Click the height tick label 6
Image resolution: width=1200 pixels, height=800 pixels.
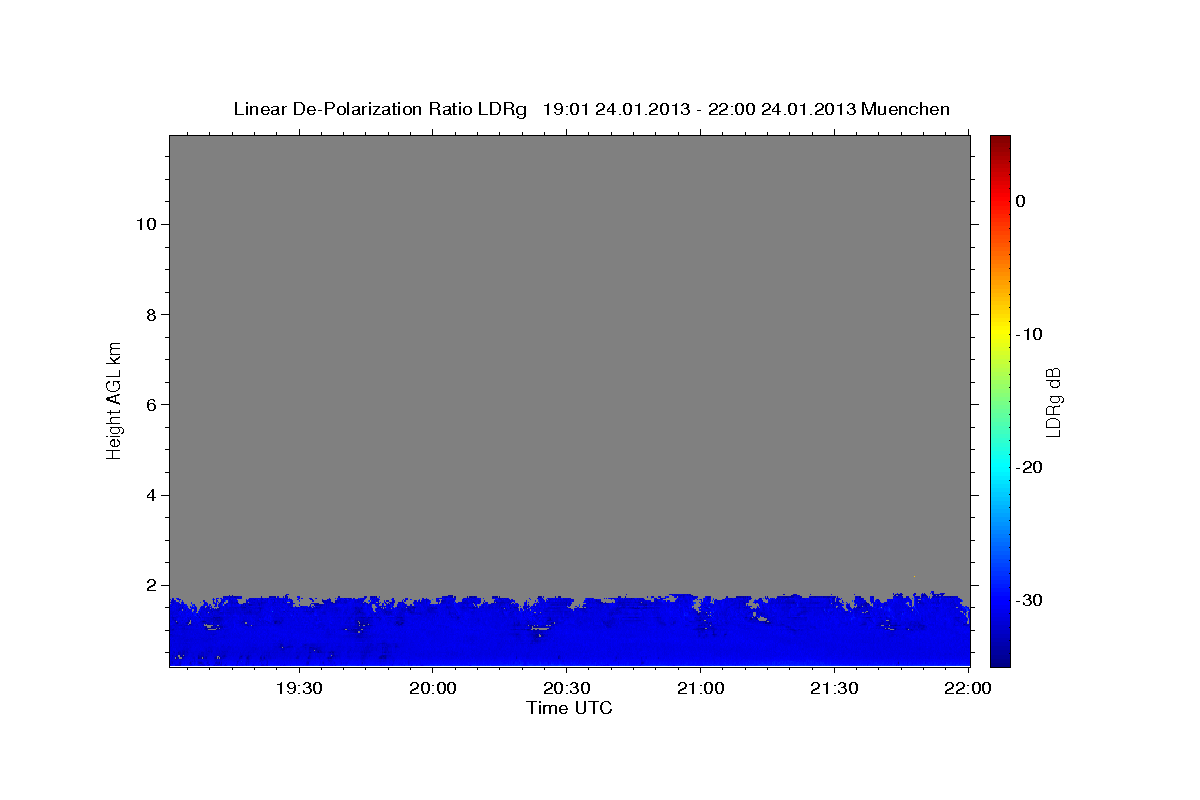(x=150, y=405)
